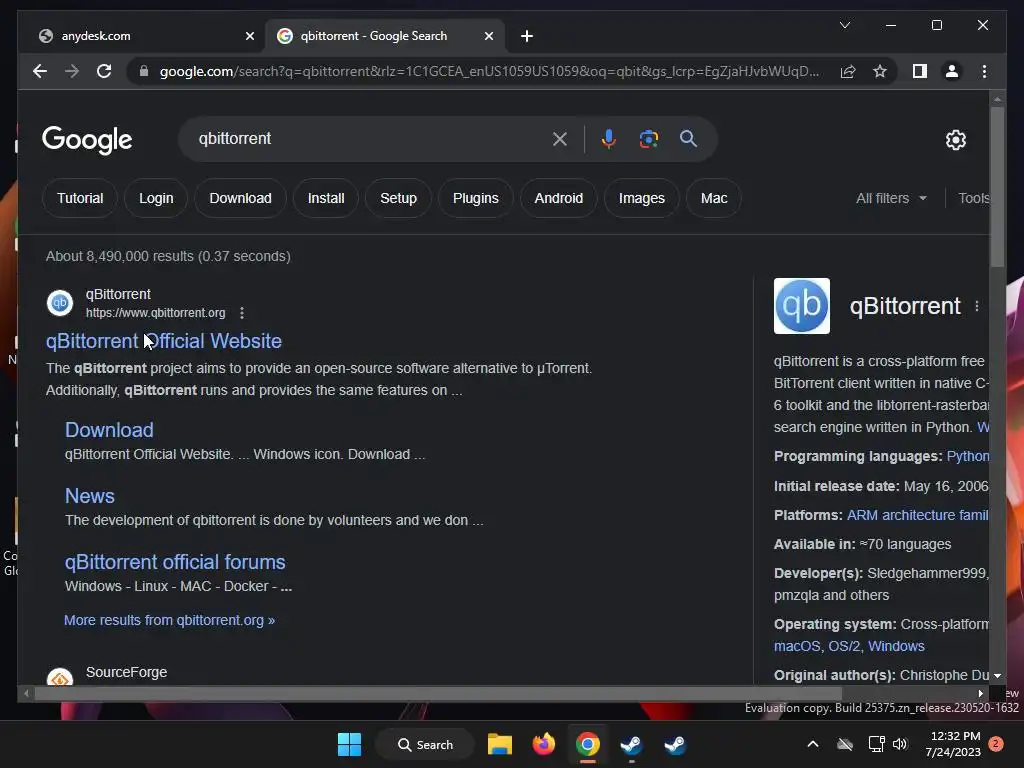The width and height of the screenshot is (1024, 768).
Task: Select qbittorrent Google Search tab
Action: (x=385, y=36)
